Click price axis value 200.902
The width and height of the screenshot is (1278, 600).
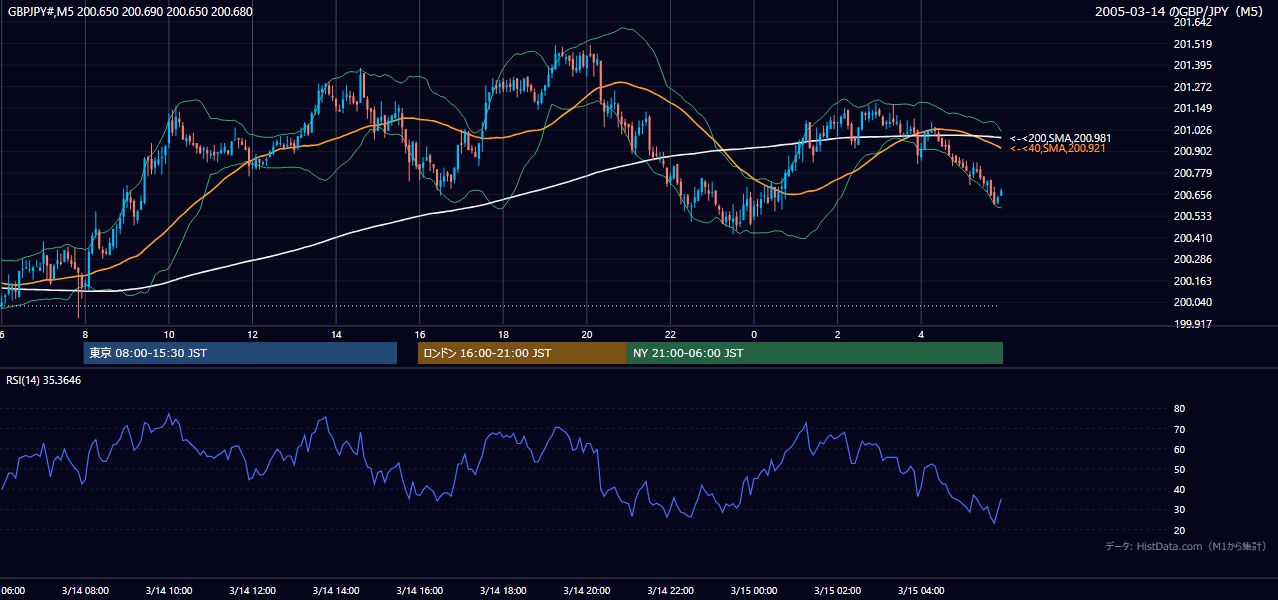coord(1193,151)
